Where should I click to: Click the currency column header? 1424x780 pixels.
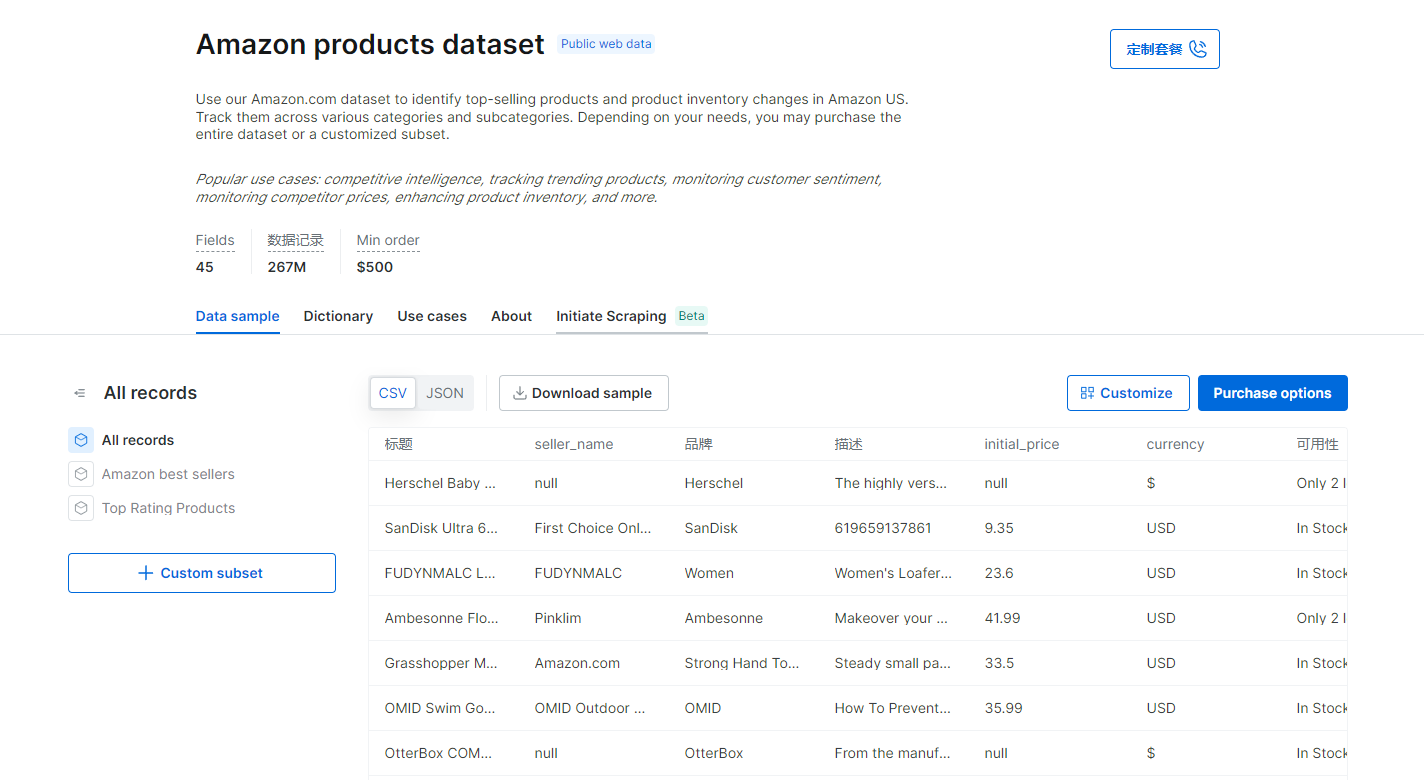click(1175, 444)
